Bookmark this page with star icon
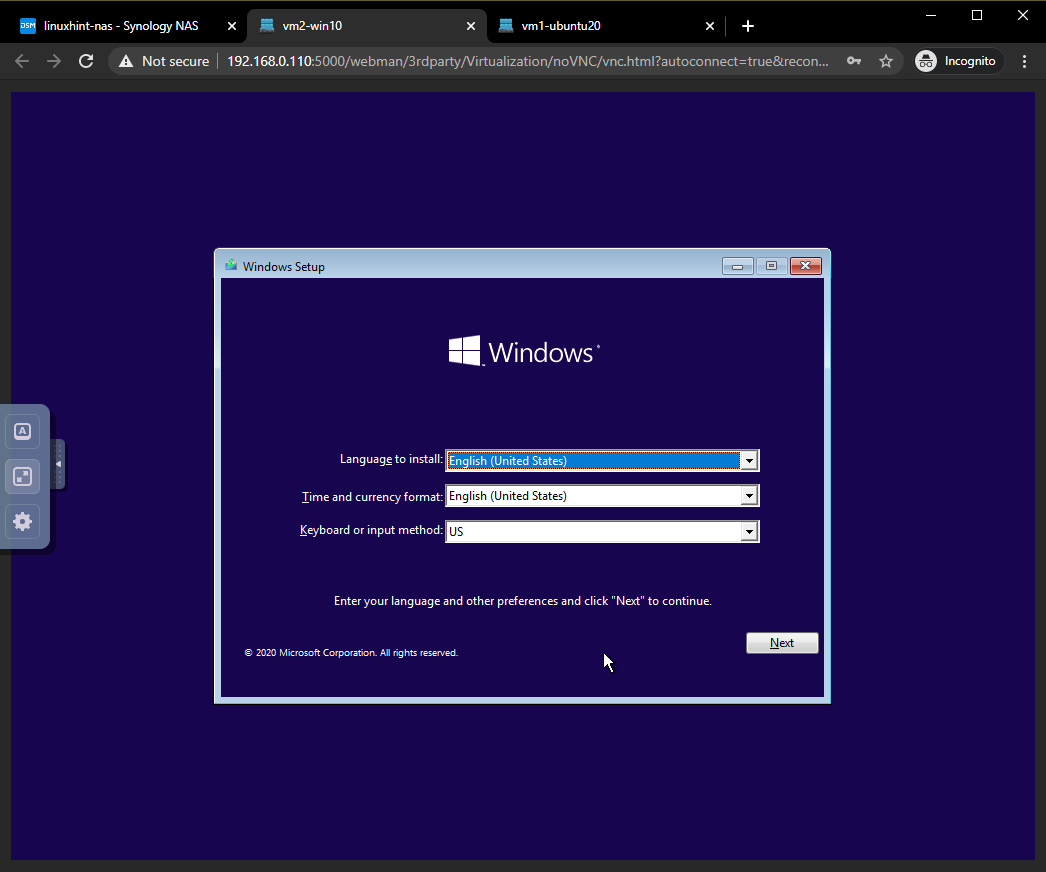The height and width of the screenshot is (872, 1046). [x=885, y=61]
